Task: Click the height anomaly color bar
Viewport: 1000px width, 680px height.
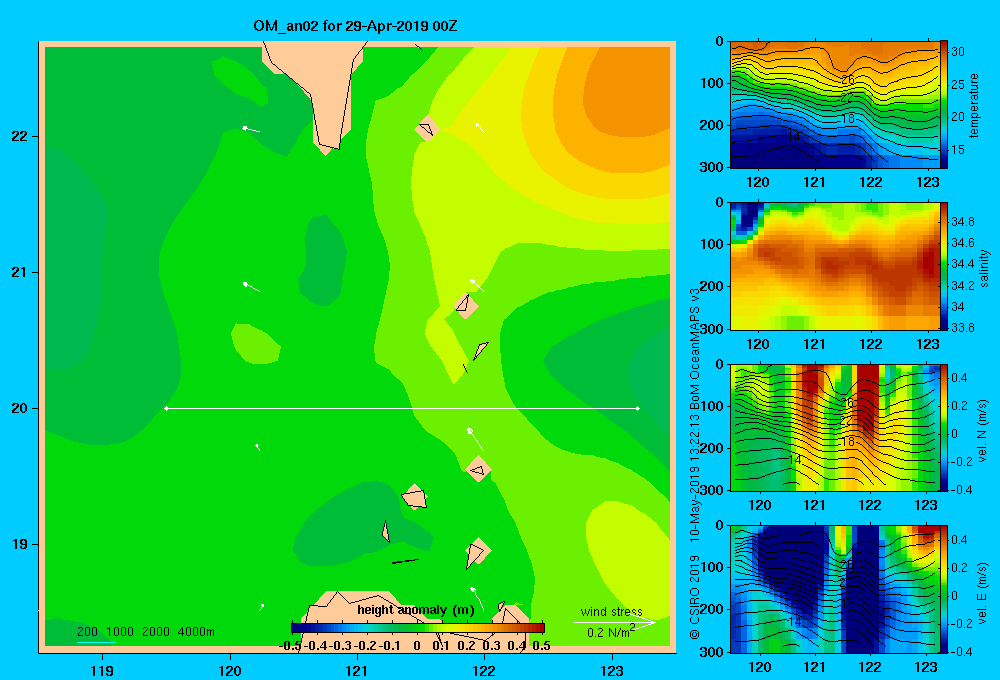Action: pos(418,628)
